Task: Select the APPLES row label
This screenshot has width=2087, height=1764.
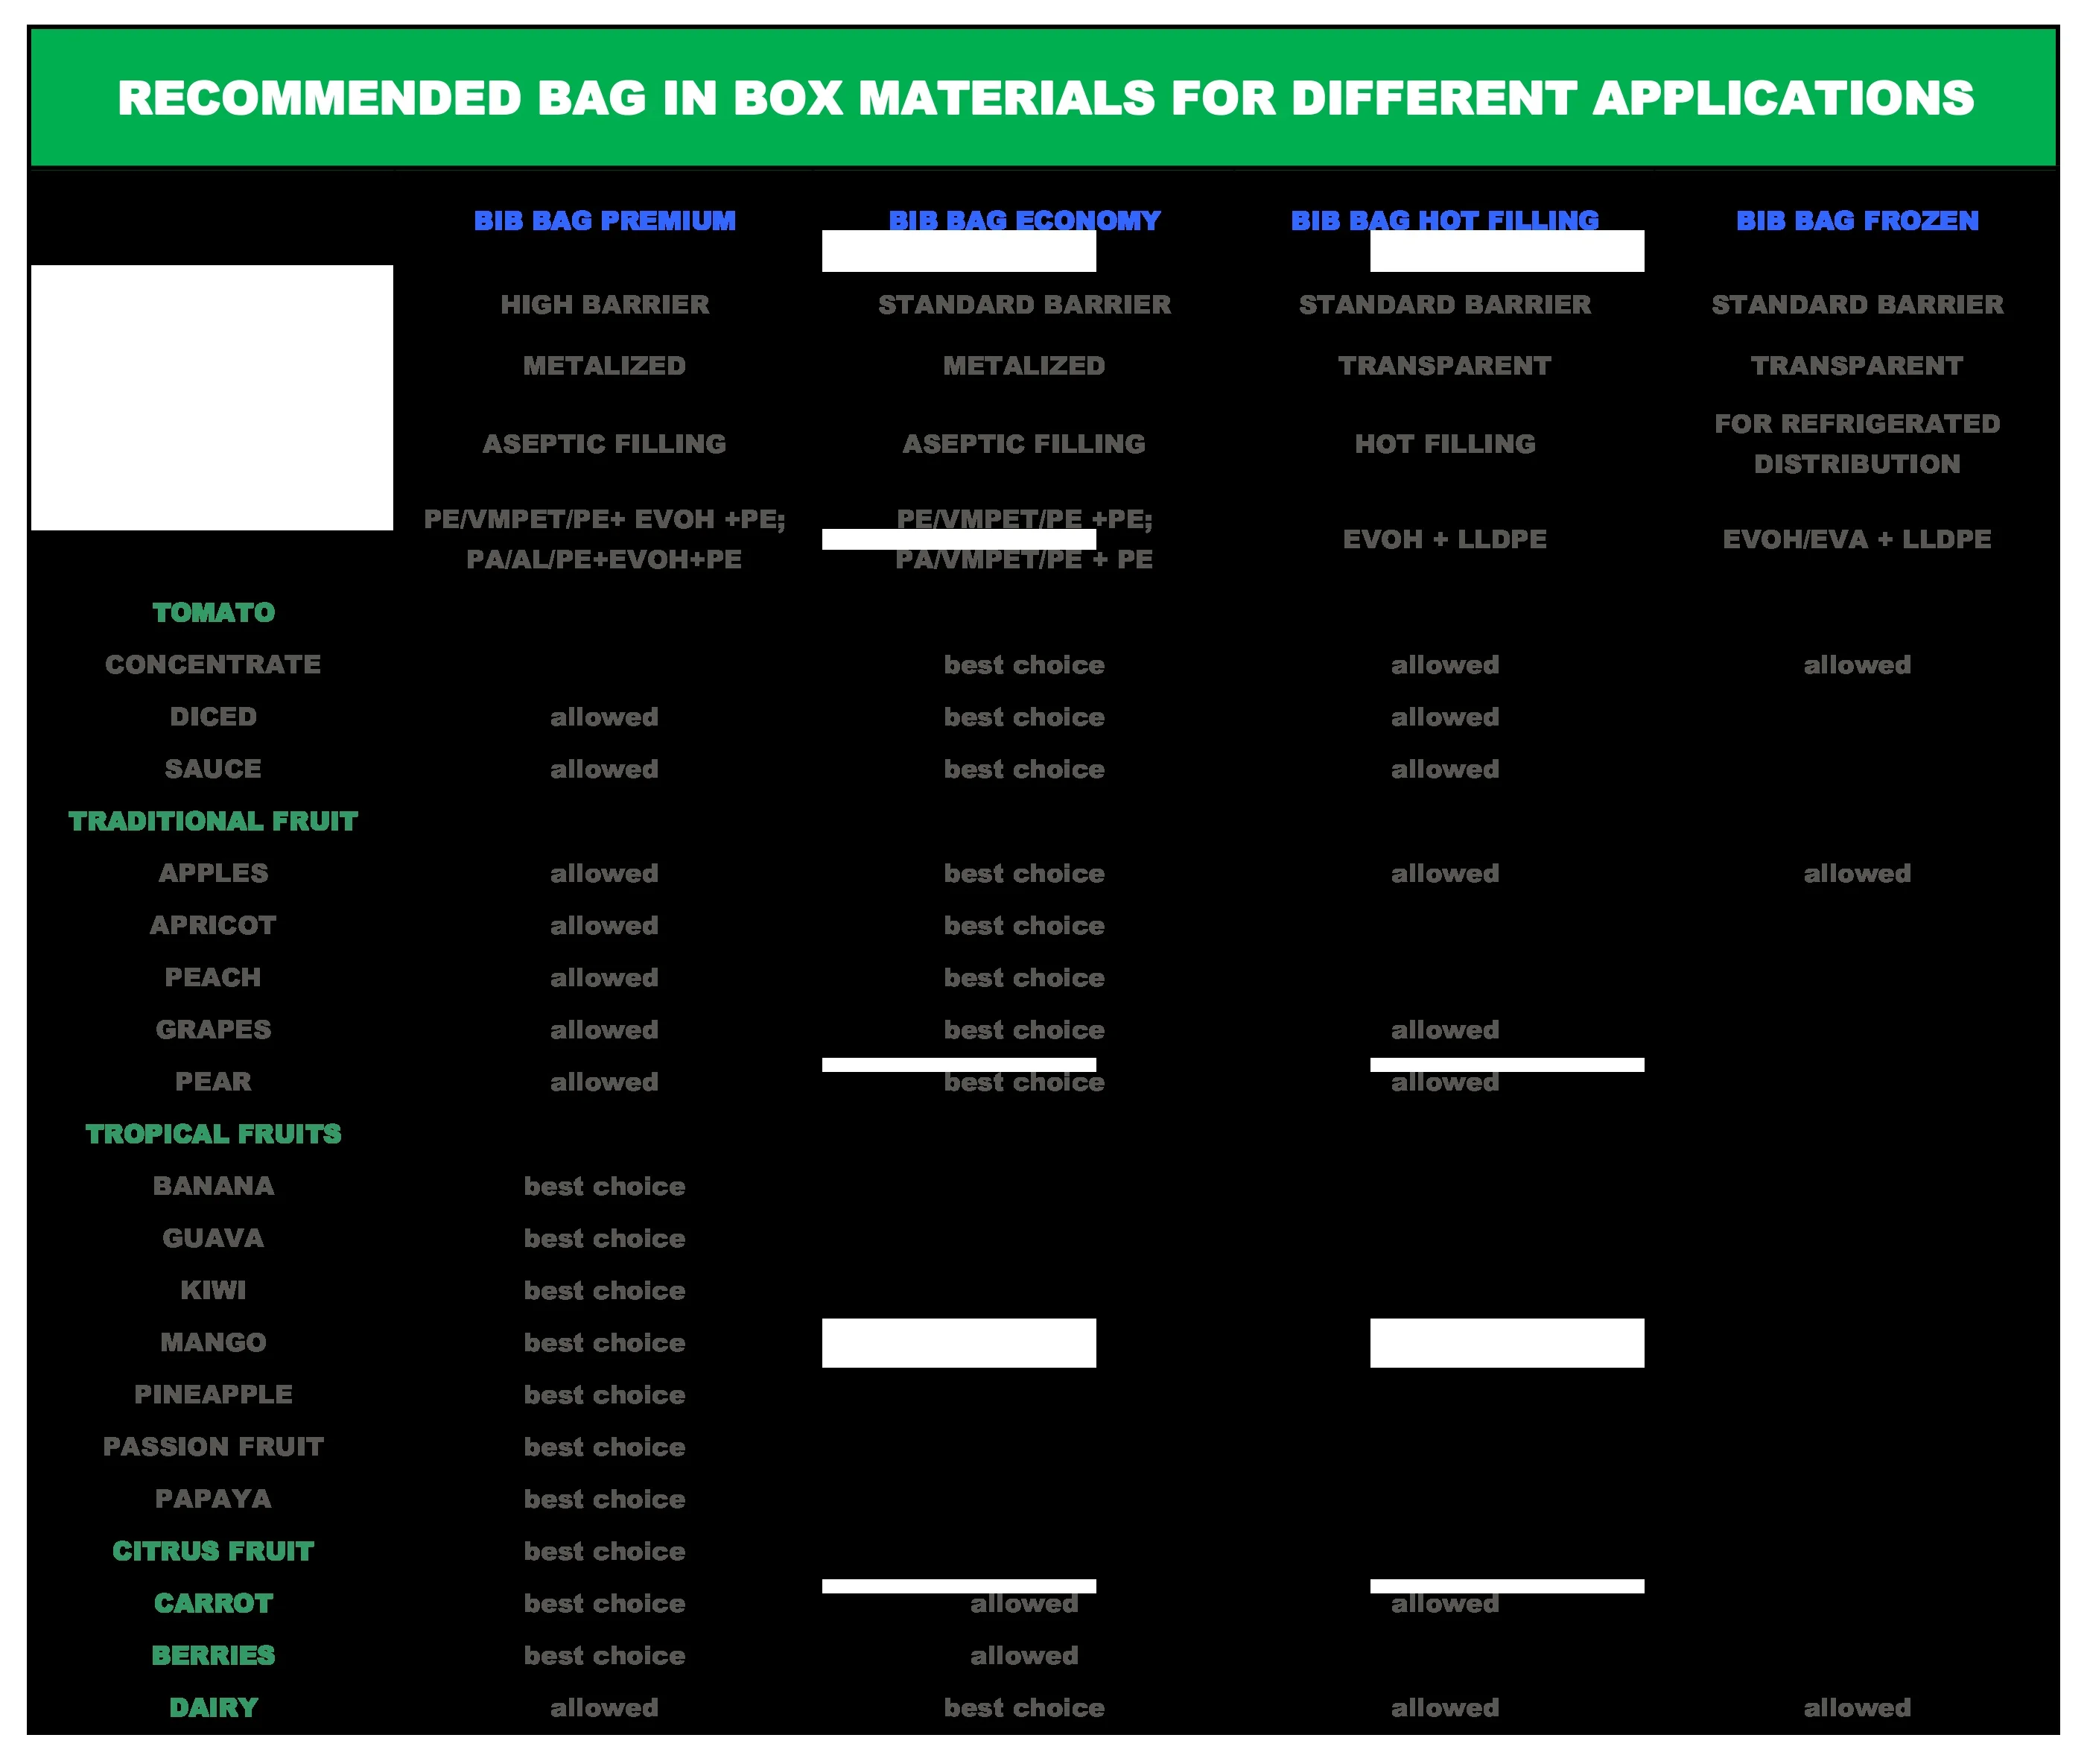Action: point(213,873)
